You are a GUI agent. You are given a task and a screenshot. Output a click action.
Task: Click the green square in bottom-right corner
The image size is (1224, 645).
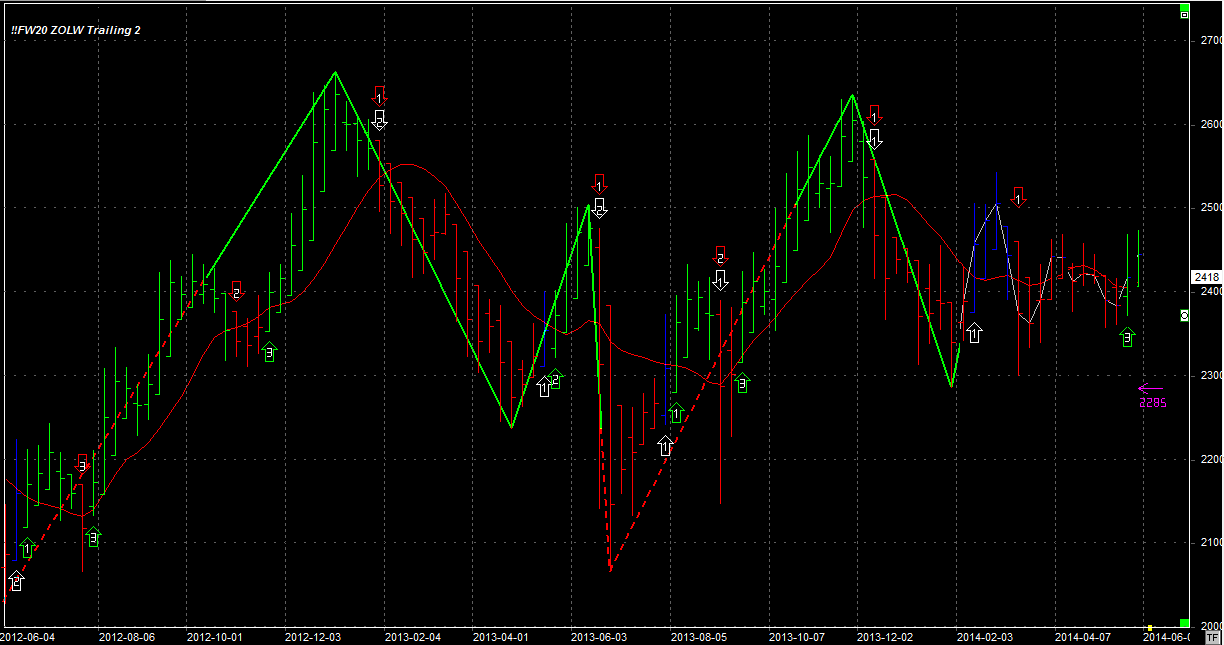click(x=1185, y=623)
